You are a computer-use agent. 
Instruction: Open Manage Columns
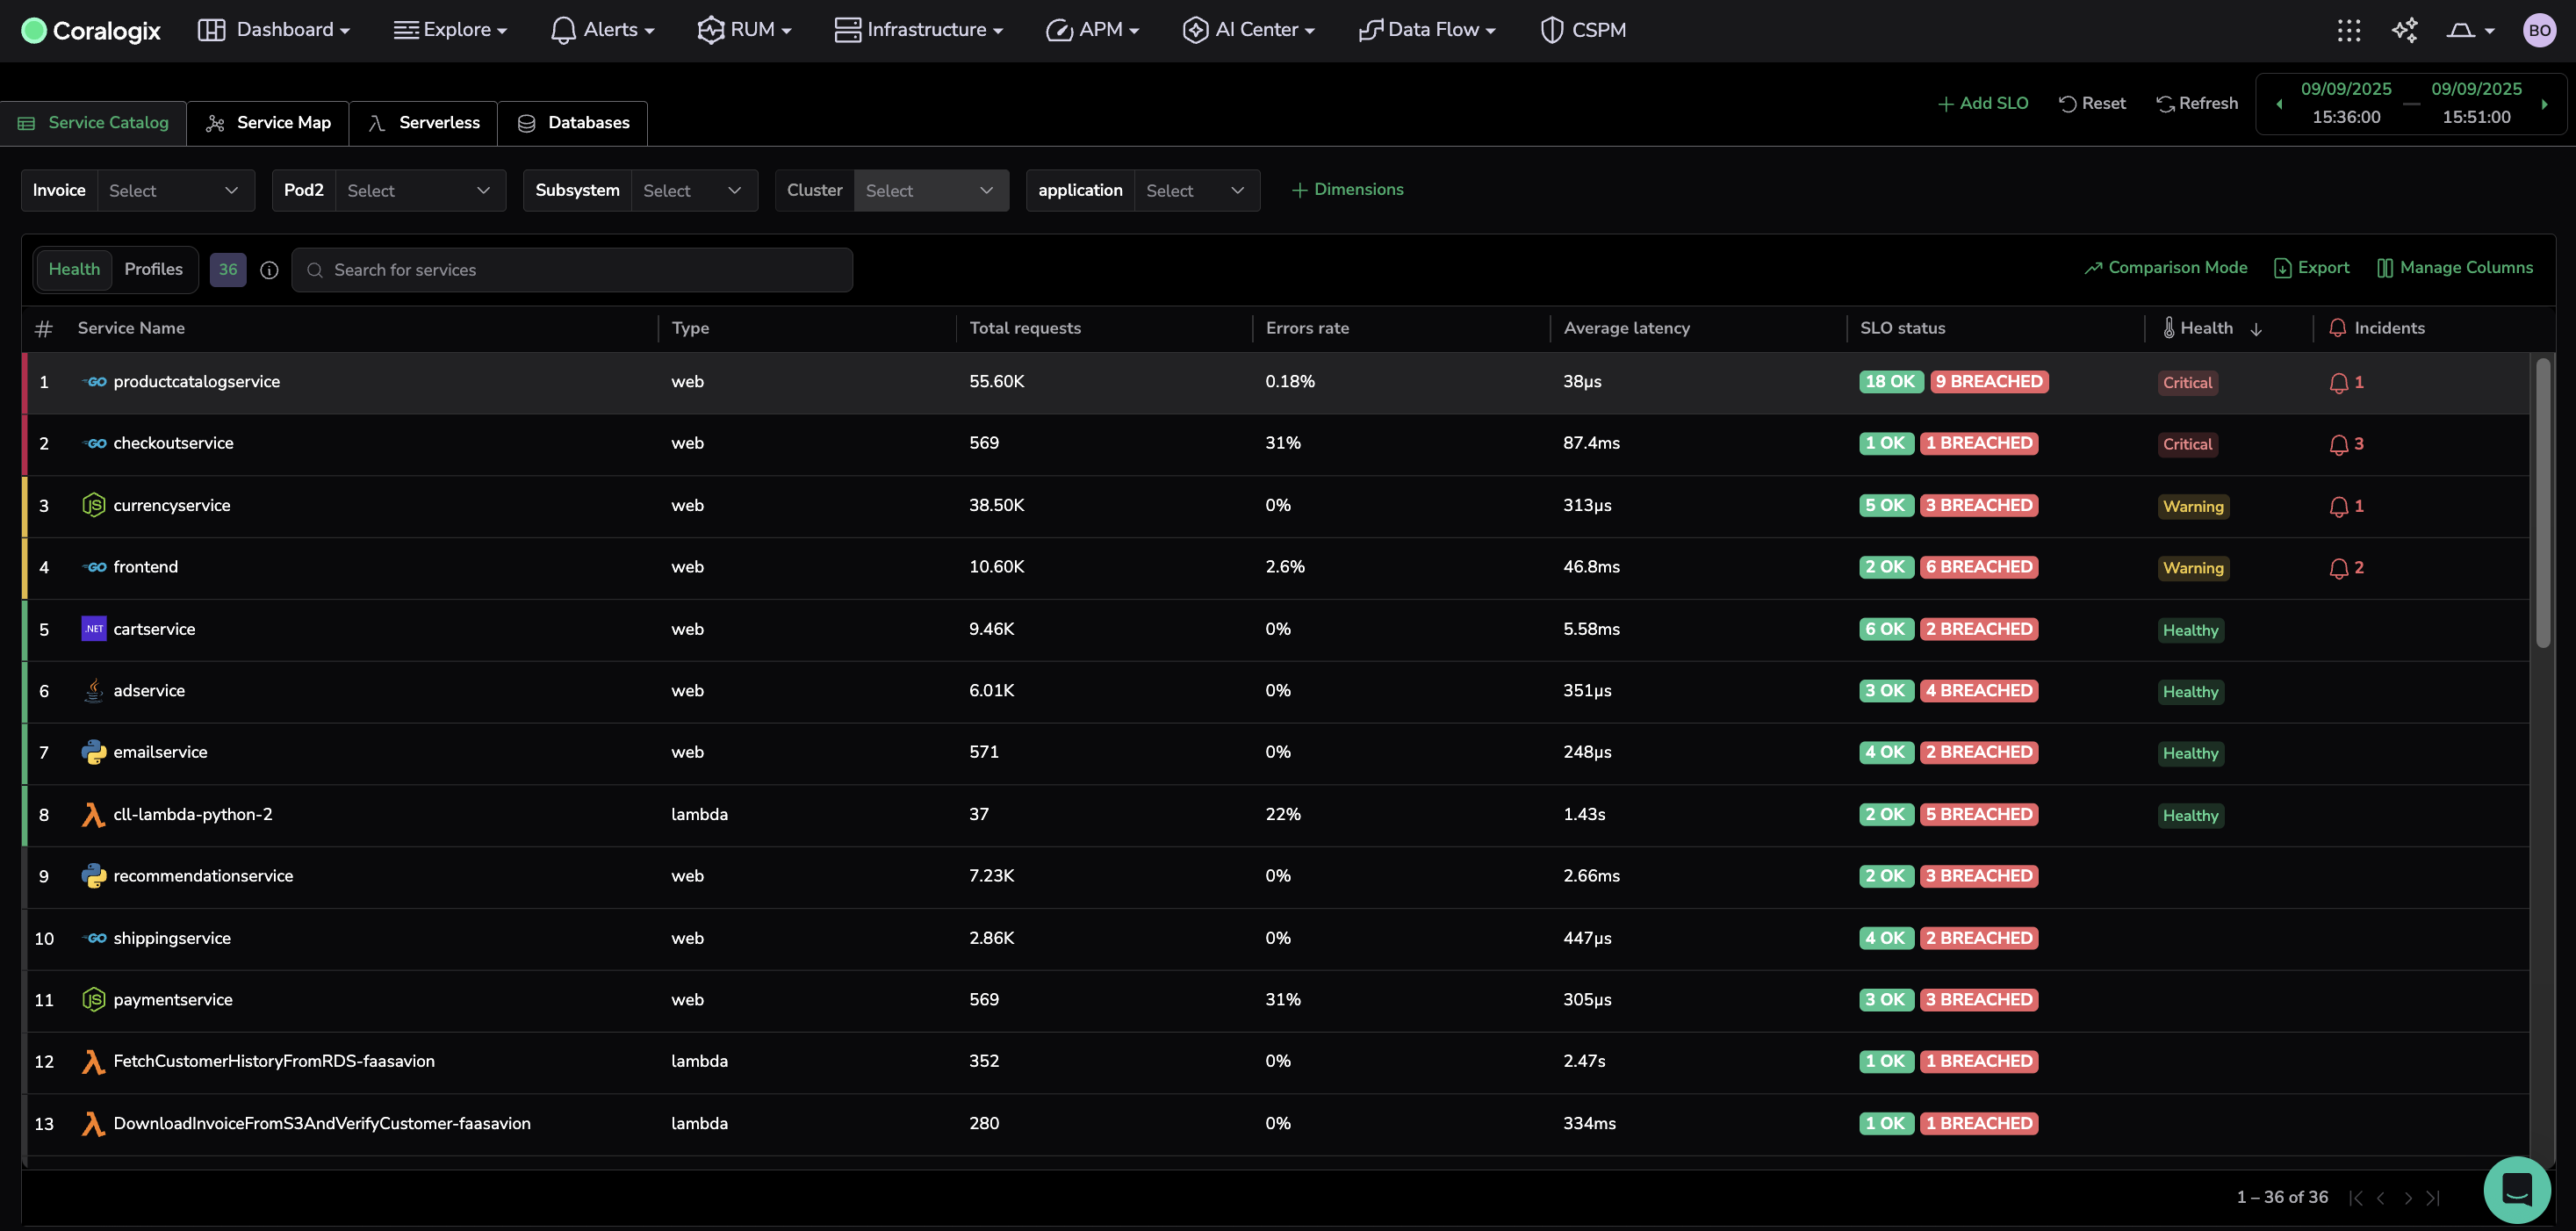click(2455, 268)
